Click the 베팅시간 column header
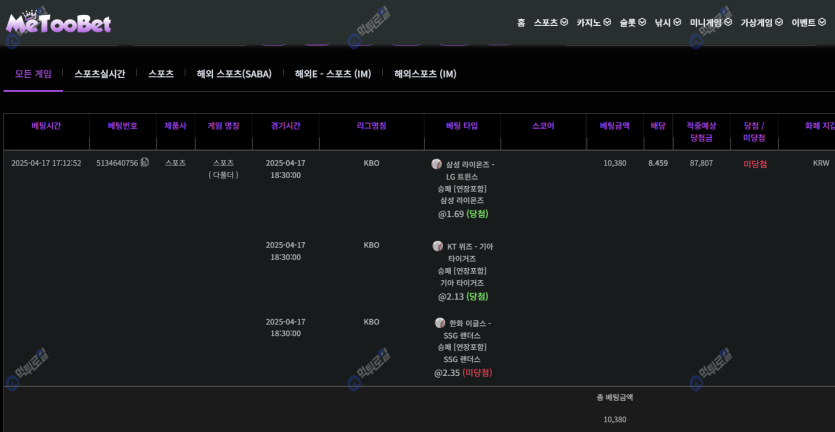835x432 pixels. [46, 126]
